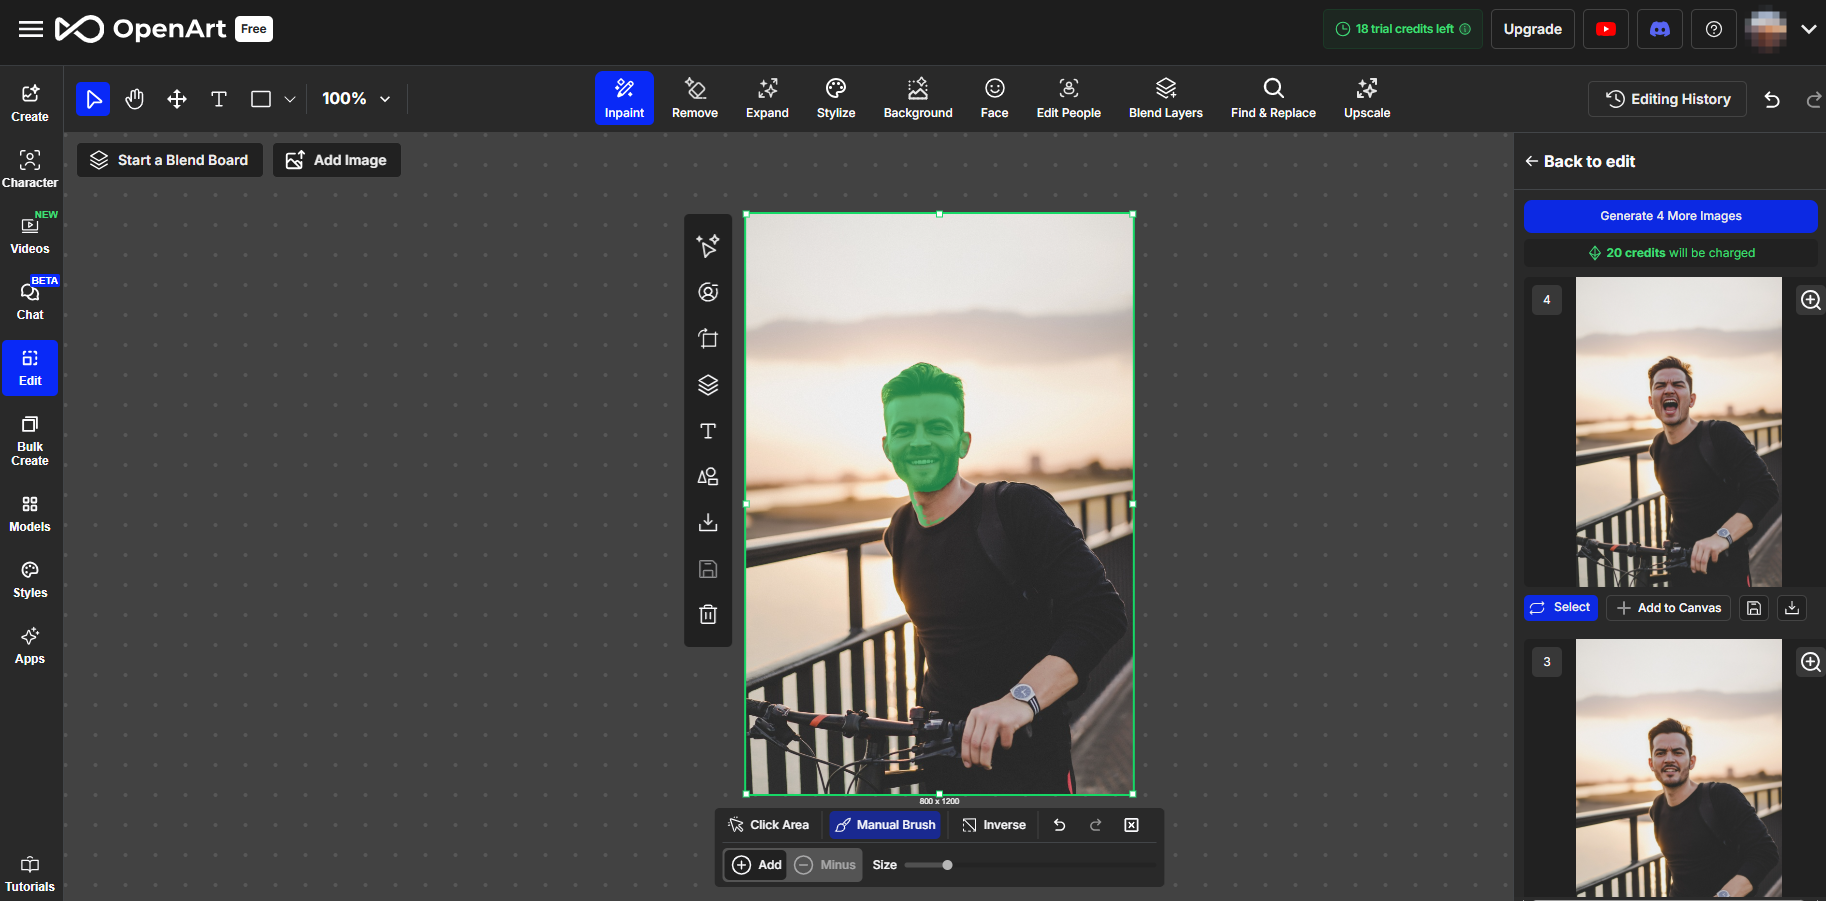Open Apps in sidebar
This screenshot has width=1826, height=901.
30,646
